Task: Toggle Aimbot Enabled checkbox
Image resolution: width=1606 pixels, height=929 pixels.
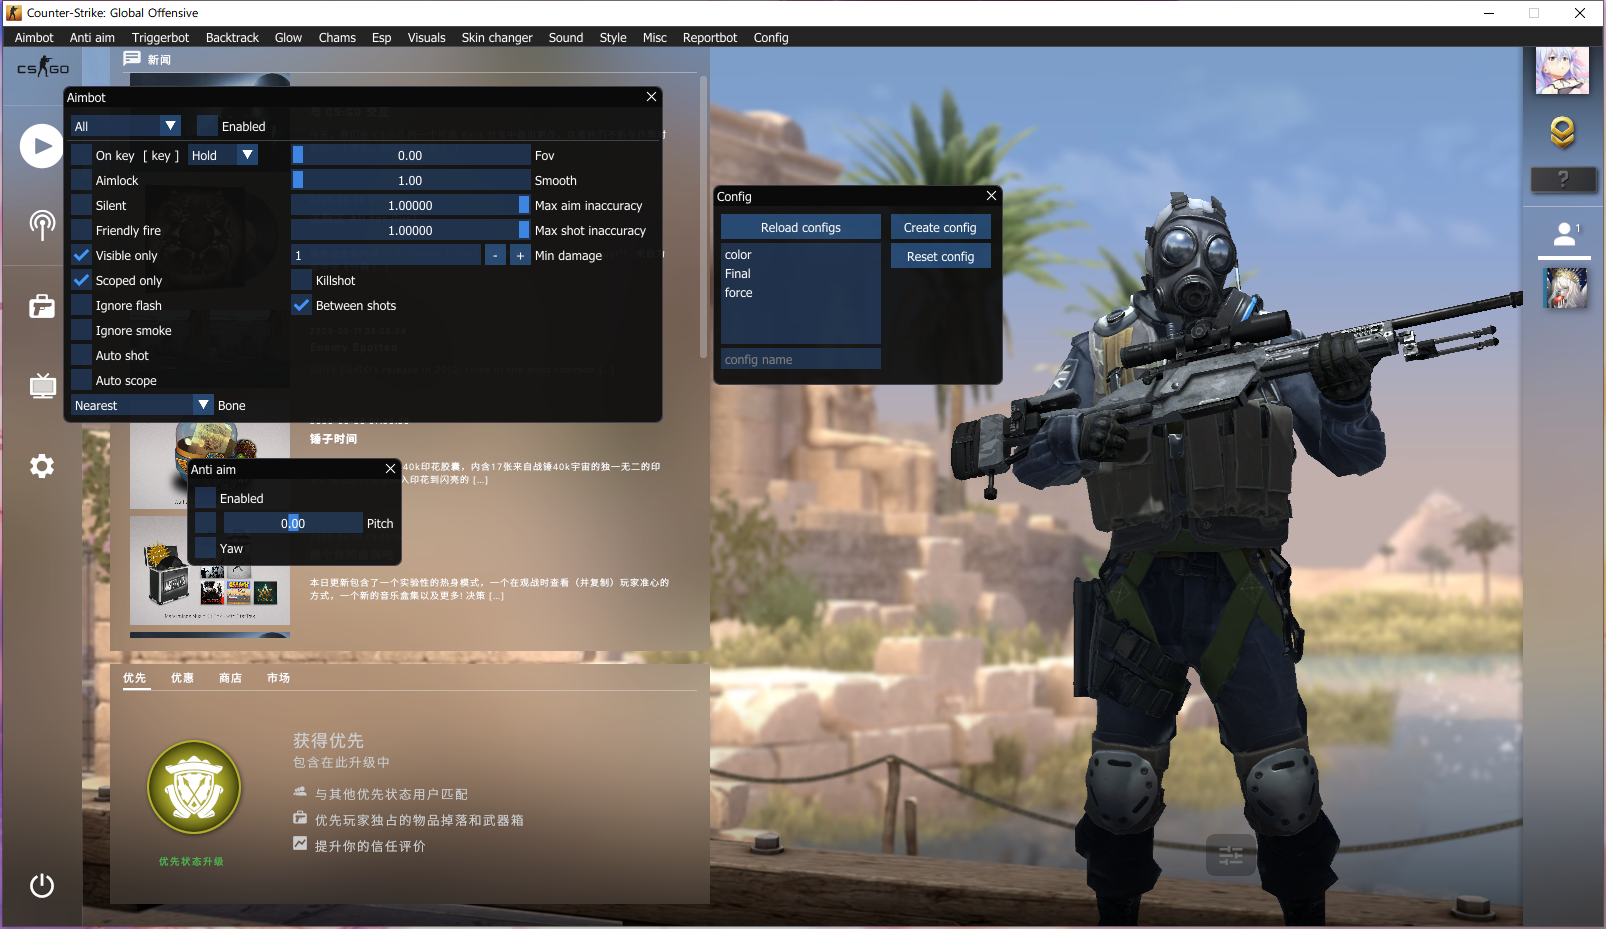Action: (207, 126)
